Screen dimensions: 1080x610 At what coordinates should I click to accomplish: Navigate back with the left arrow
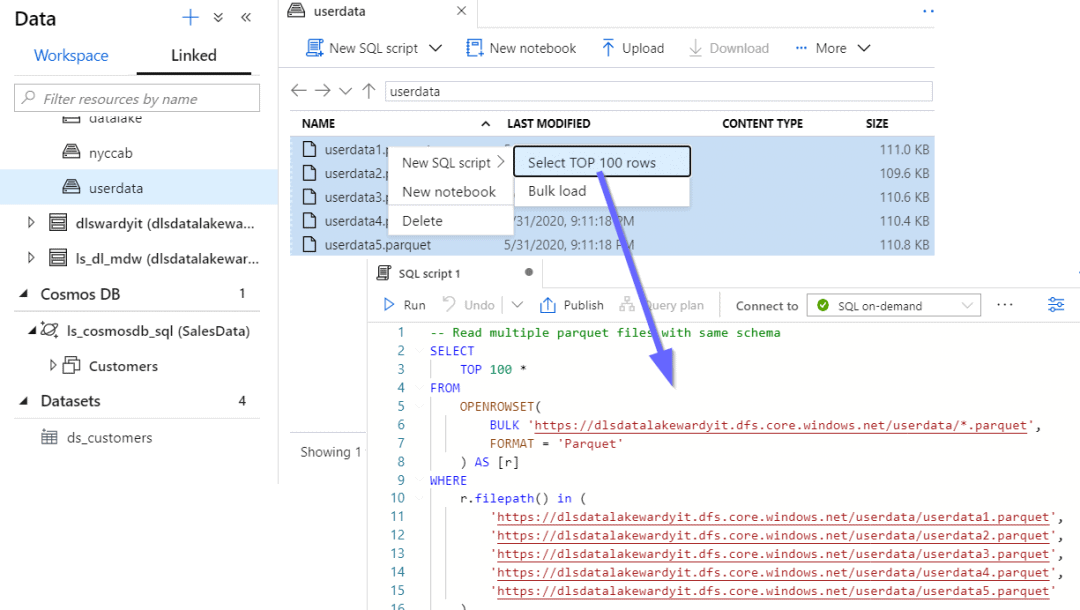click(298, 91)
